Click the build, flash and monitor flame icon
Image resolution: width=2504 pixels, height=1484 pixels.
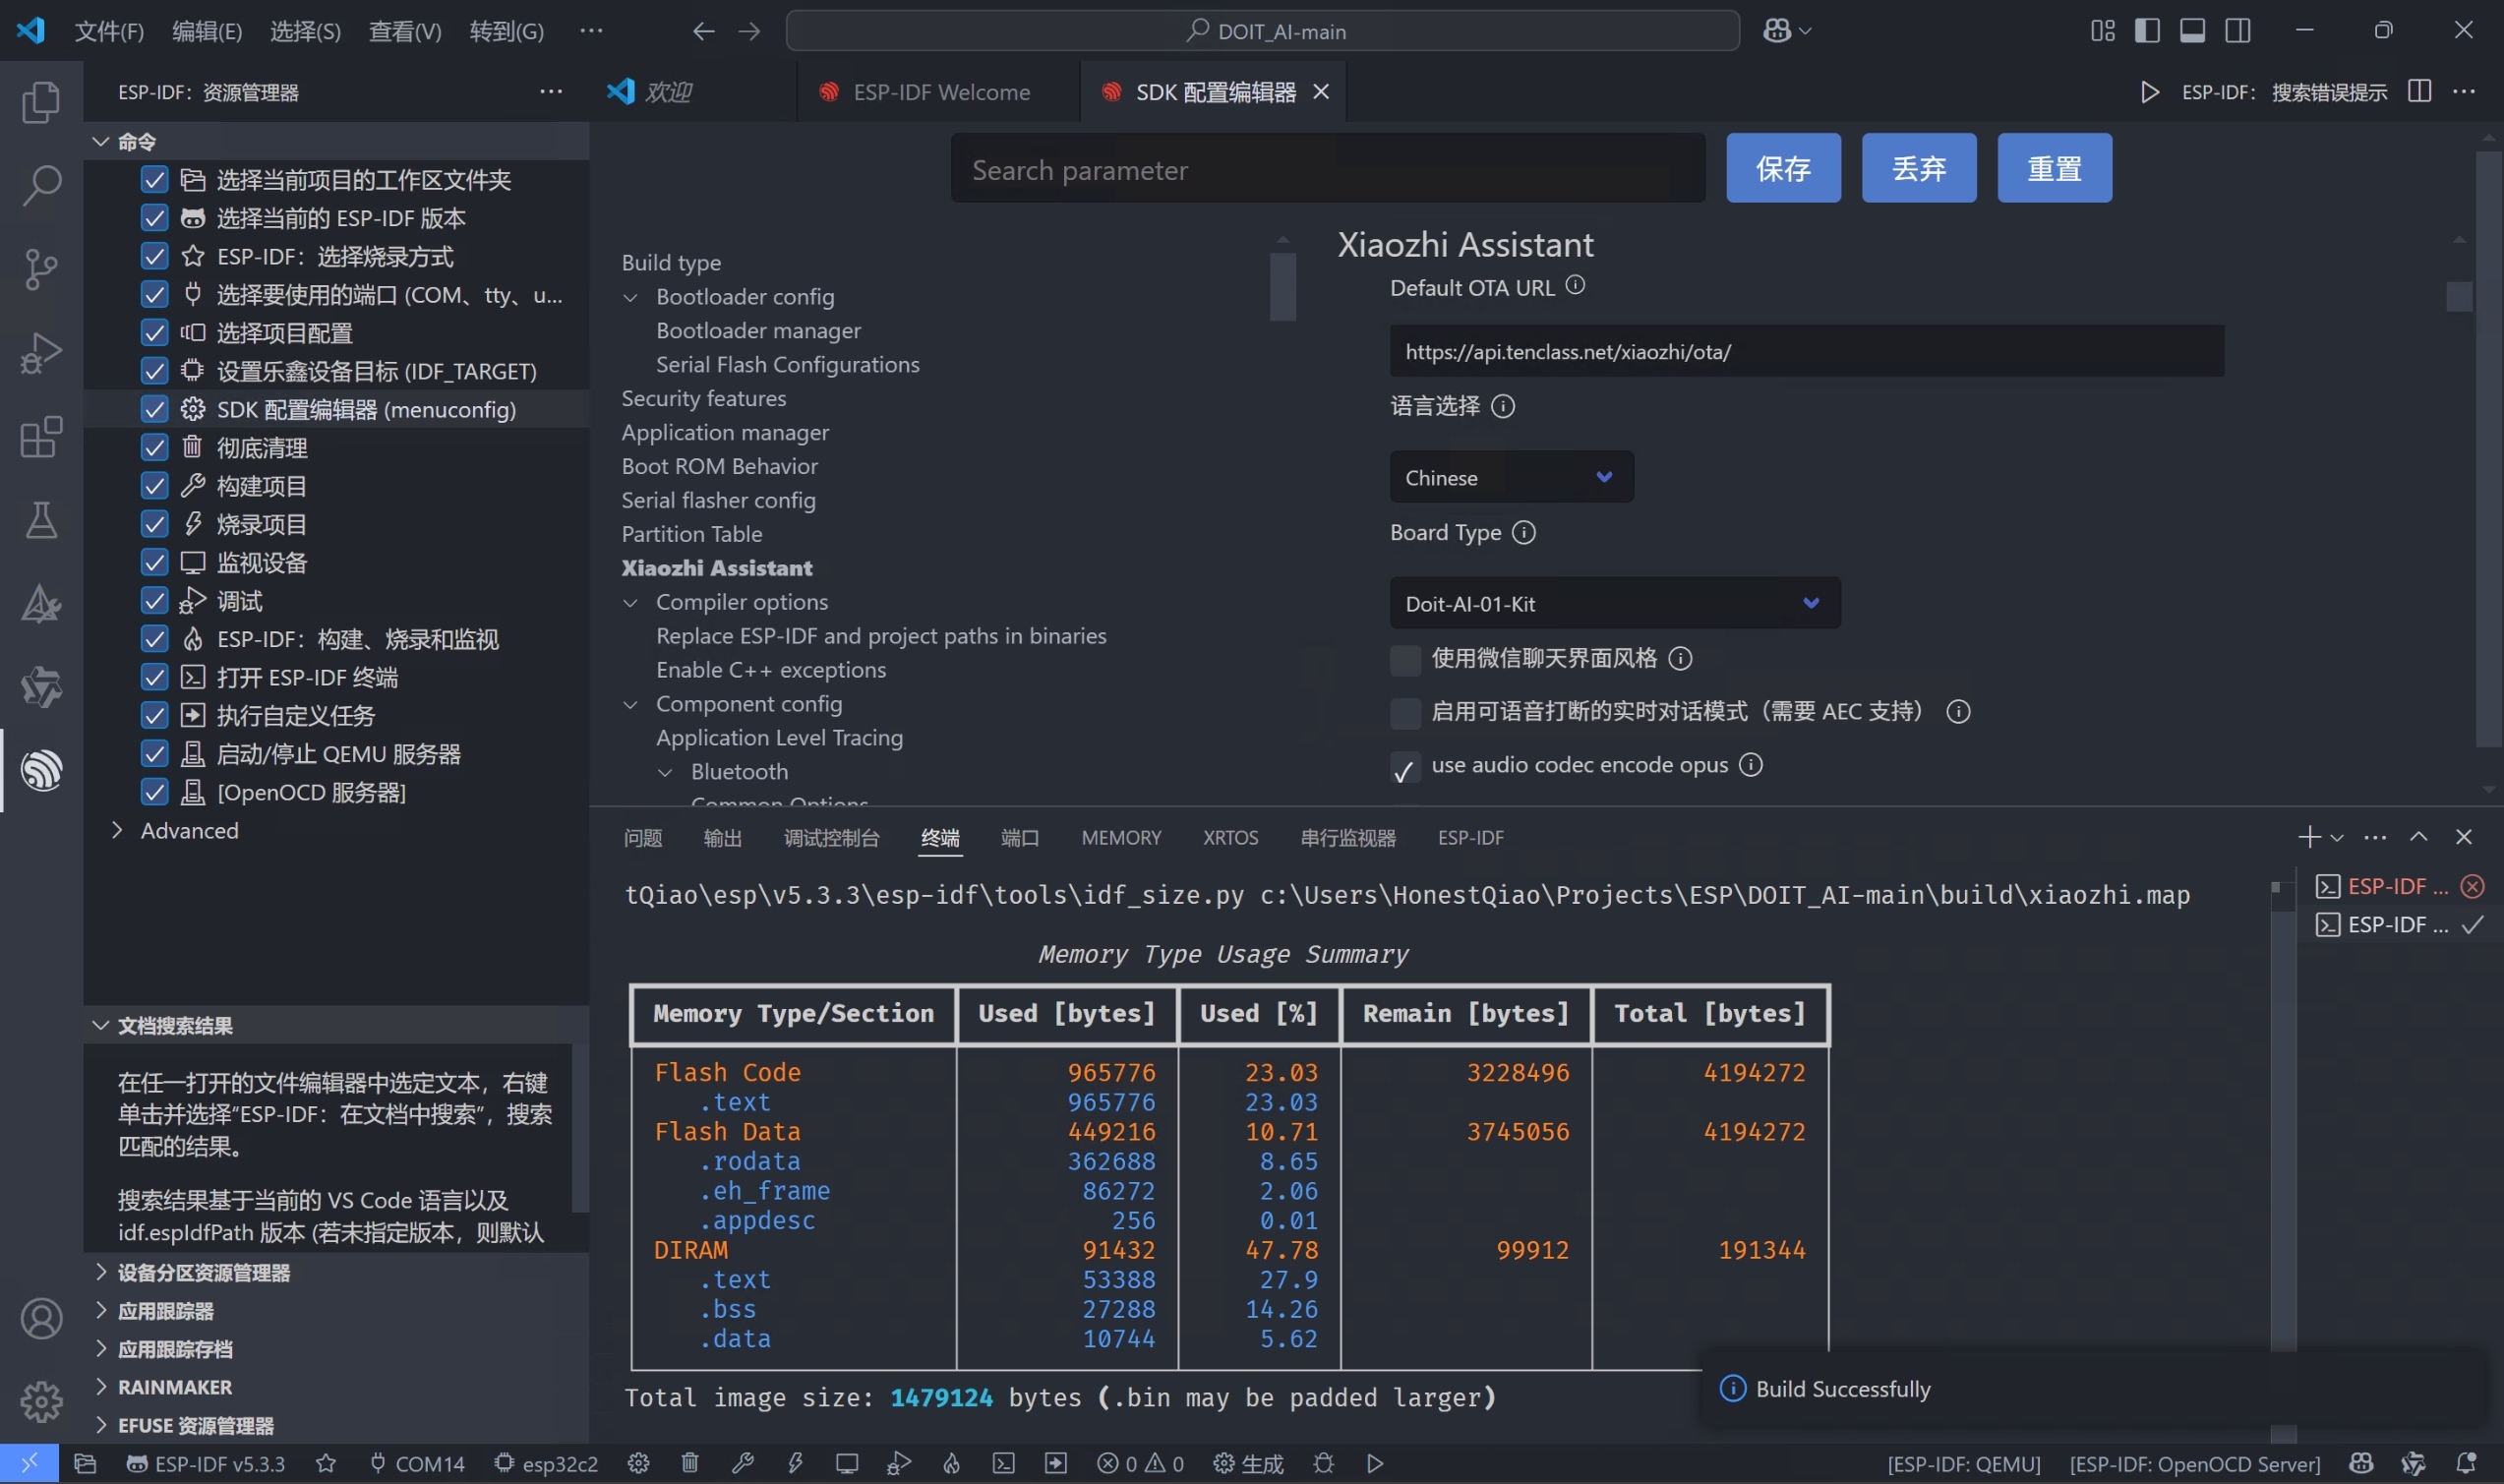click(951, 1463)
